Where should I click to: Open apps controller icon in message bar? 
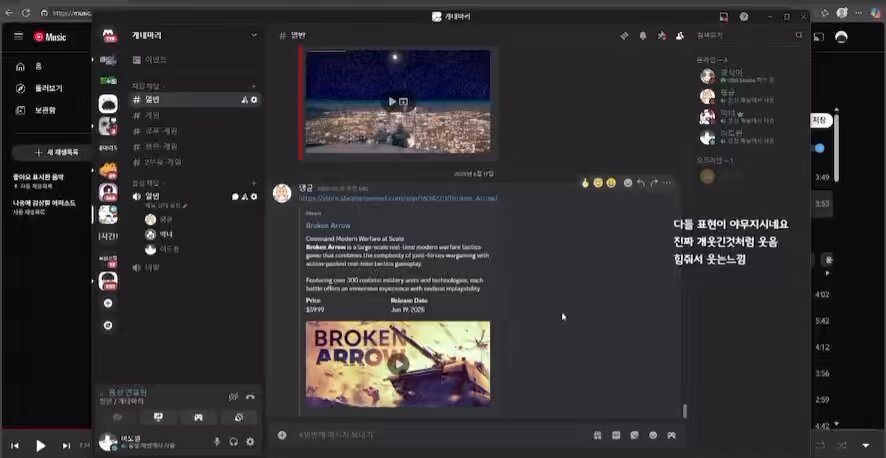[x=671, y=435]
